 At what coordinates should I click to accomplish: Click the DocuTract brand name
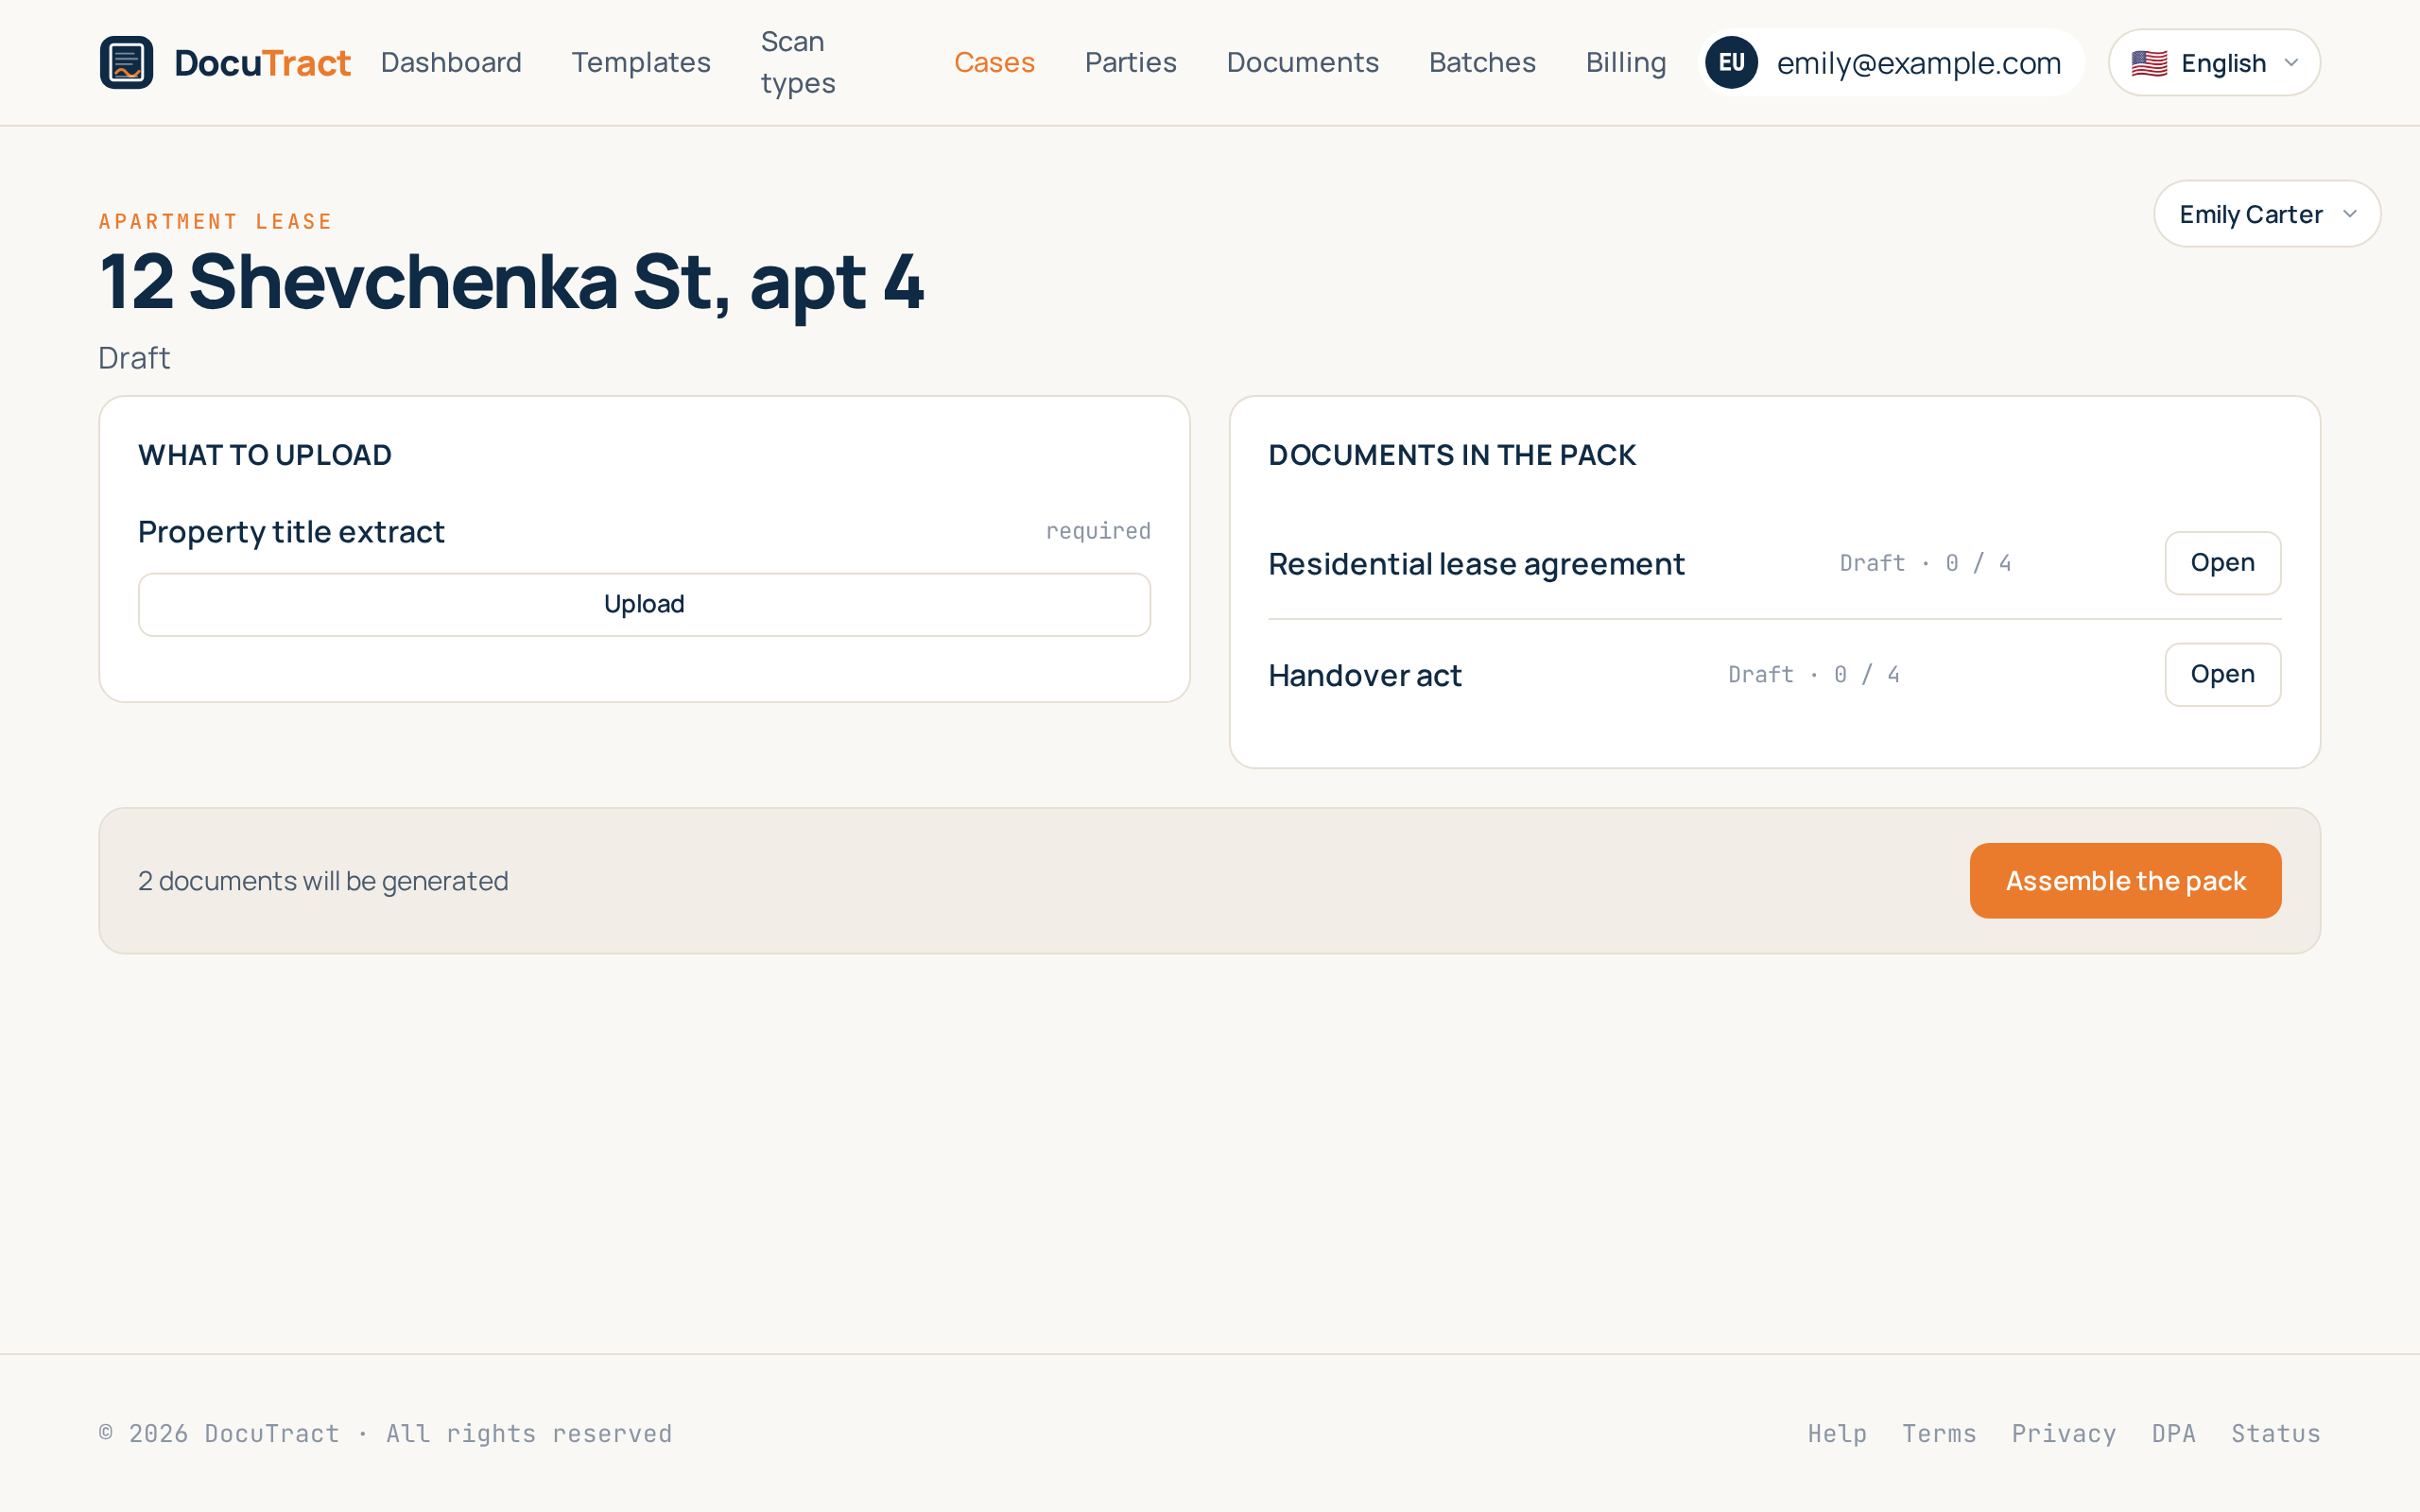coord(262,63)
